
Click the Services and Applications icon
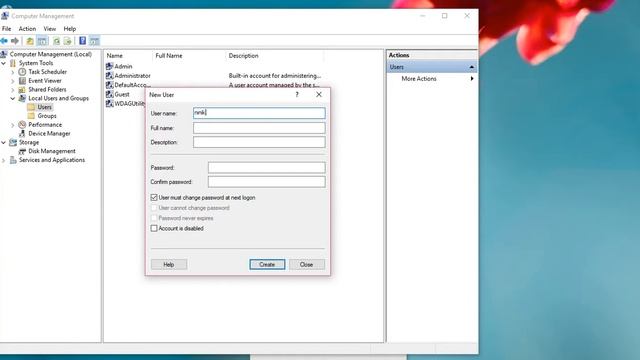[13, 160]
